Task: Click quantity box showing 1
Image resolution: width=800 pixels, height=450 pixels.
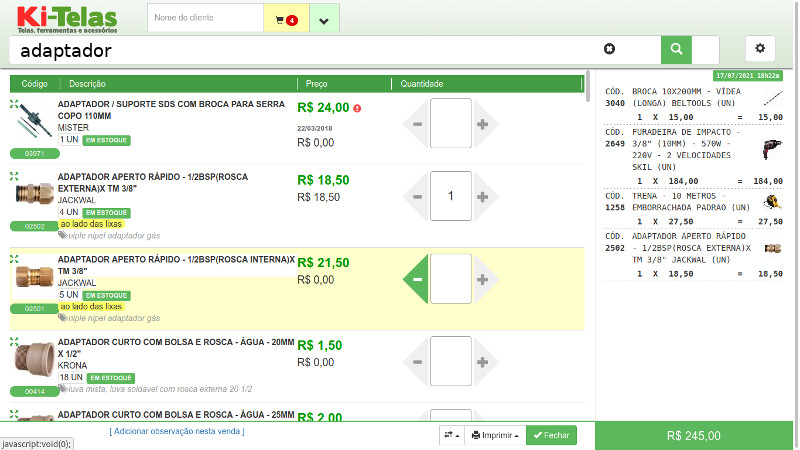Action: pos(451,196)
